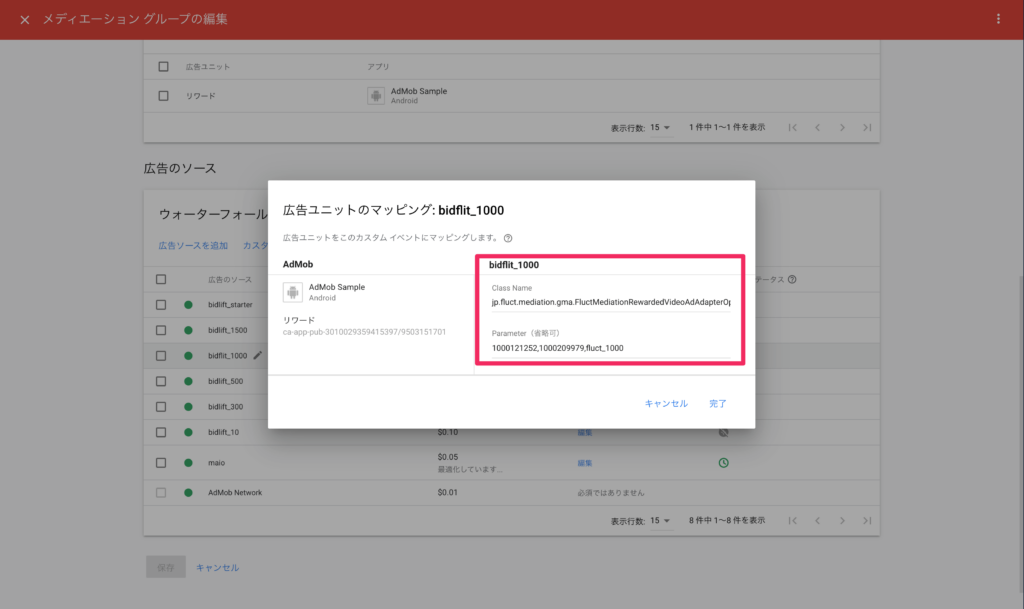The width and height of the screenshot is (1024, 609).
Task: Click bidlift_300 ad source name
Action: tap(225, 407)
